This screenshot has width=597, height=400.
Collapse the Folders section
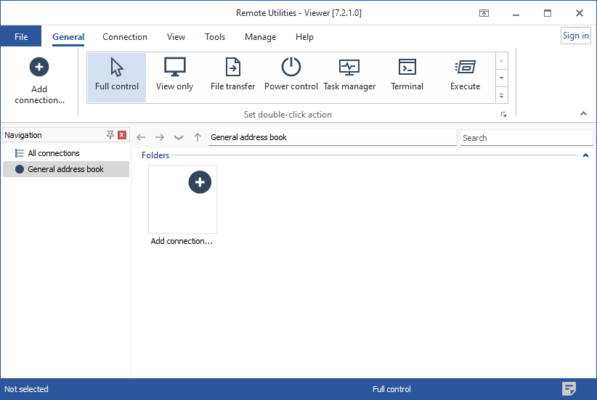(585, 155)
